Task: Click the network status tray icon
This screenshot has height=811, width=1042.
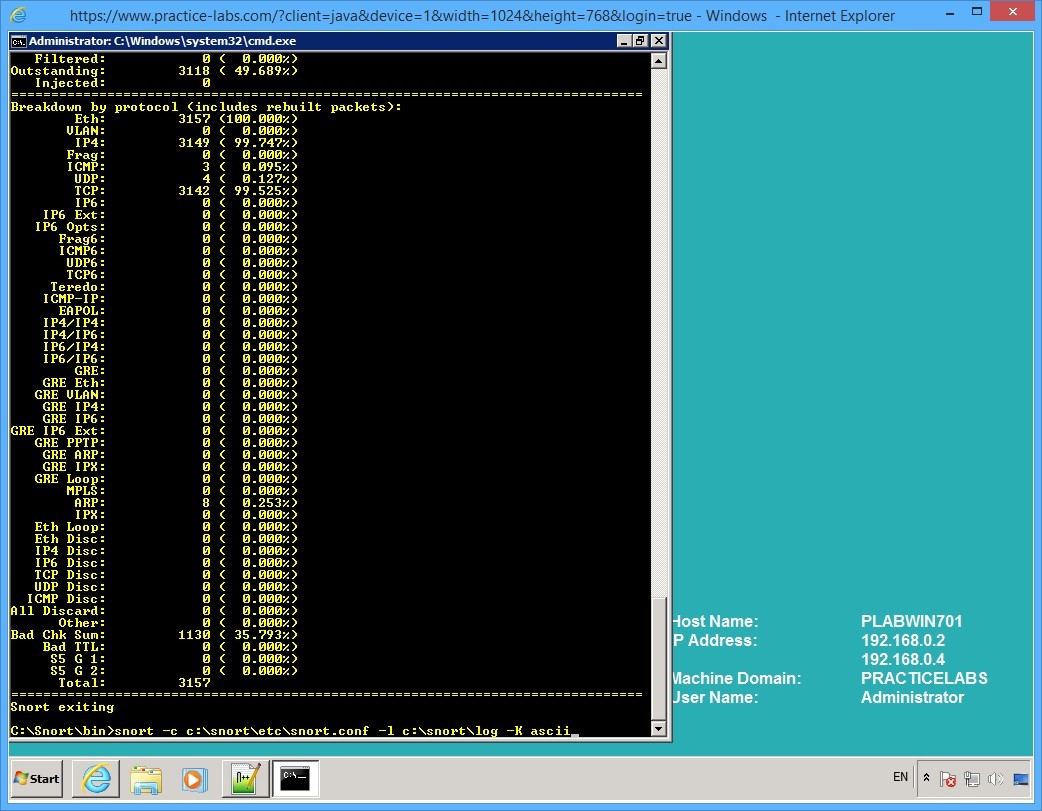Action: tap(970, 779)
